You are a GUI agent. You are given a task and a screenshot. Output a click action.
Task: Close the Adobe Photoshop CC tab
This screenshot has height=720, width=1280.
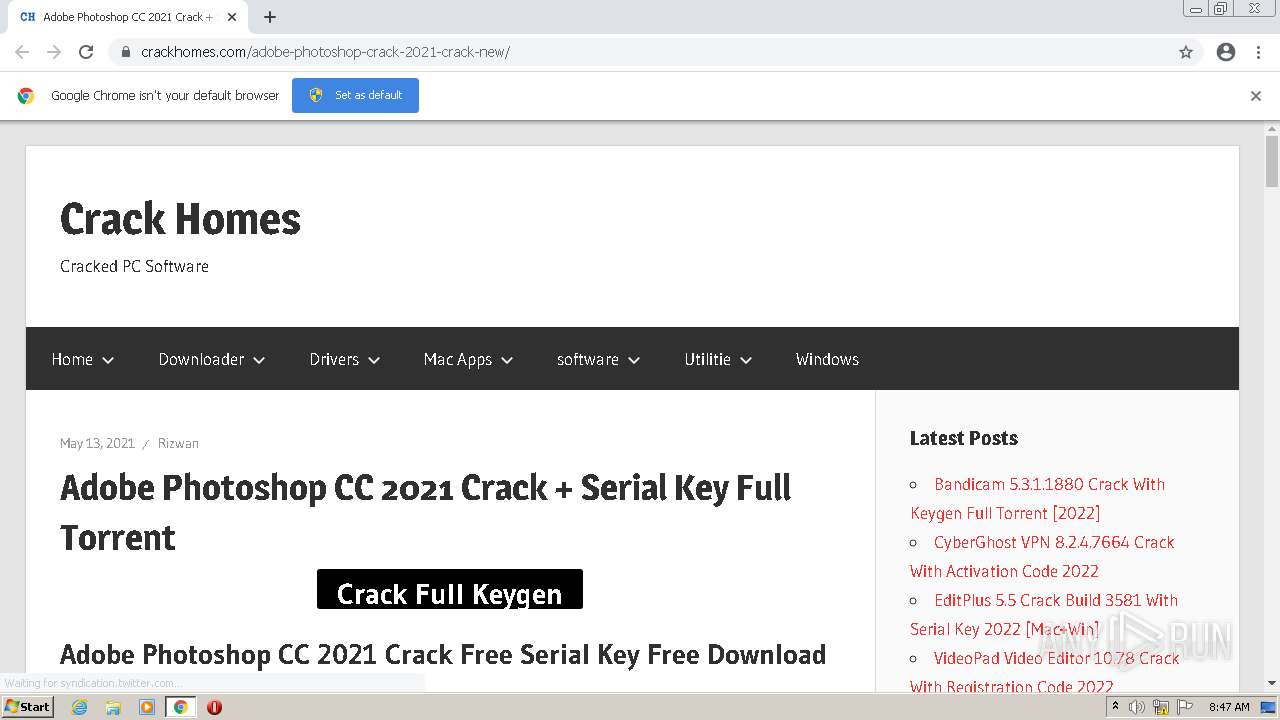[232, 17]
